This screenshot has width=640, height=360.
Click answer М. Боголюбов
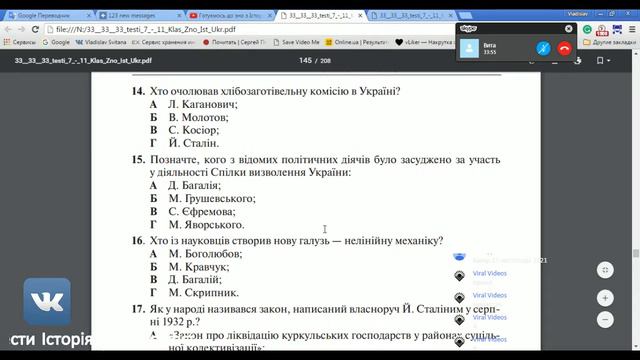[205, 254]
